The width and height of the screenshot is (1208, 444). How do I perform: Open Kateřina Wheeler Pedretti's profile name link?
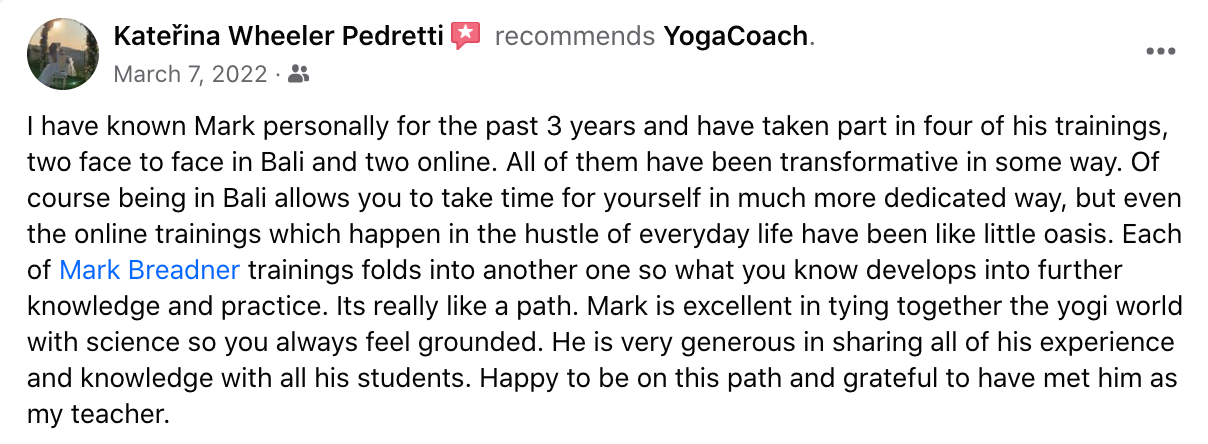click(279, 37)
